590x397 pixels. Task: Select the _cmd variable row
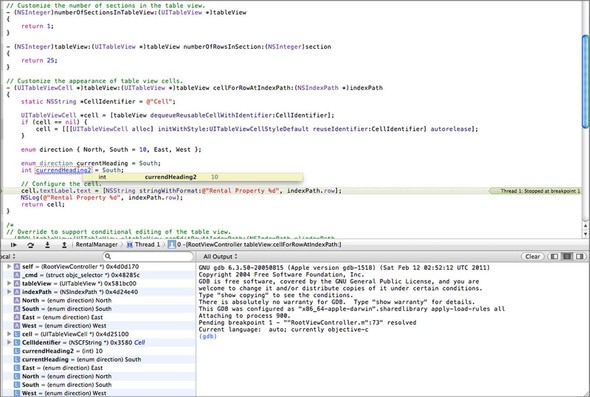pyautogui.click(x=98, y=275)
